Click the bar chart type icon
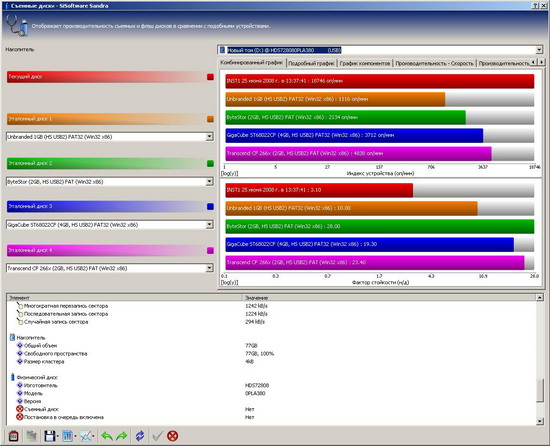Screen dimensions: 550x446 click(67, 436)
